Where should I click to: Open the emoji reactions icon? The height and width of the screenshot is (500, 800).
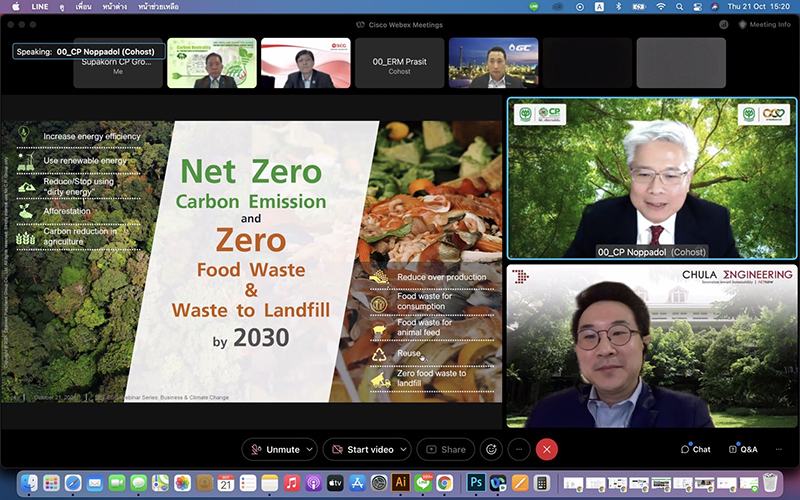pos(490,449)
